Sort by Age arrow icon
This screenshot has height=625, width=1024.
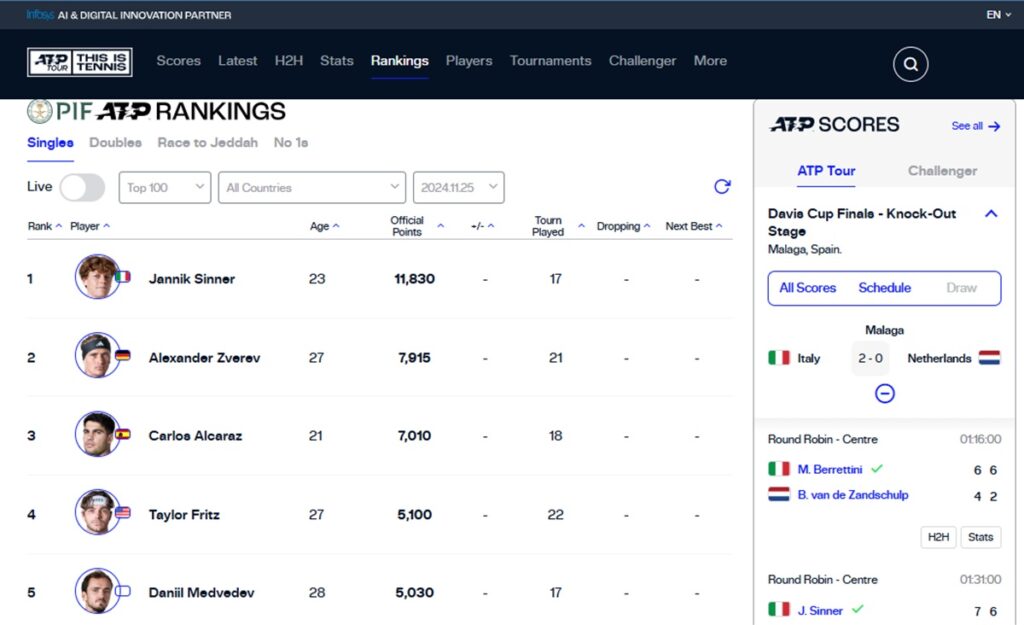pos(336,226)
